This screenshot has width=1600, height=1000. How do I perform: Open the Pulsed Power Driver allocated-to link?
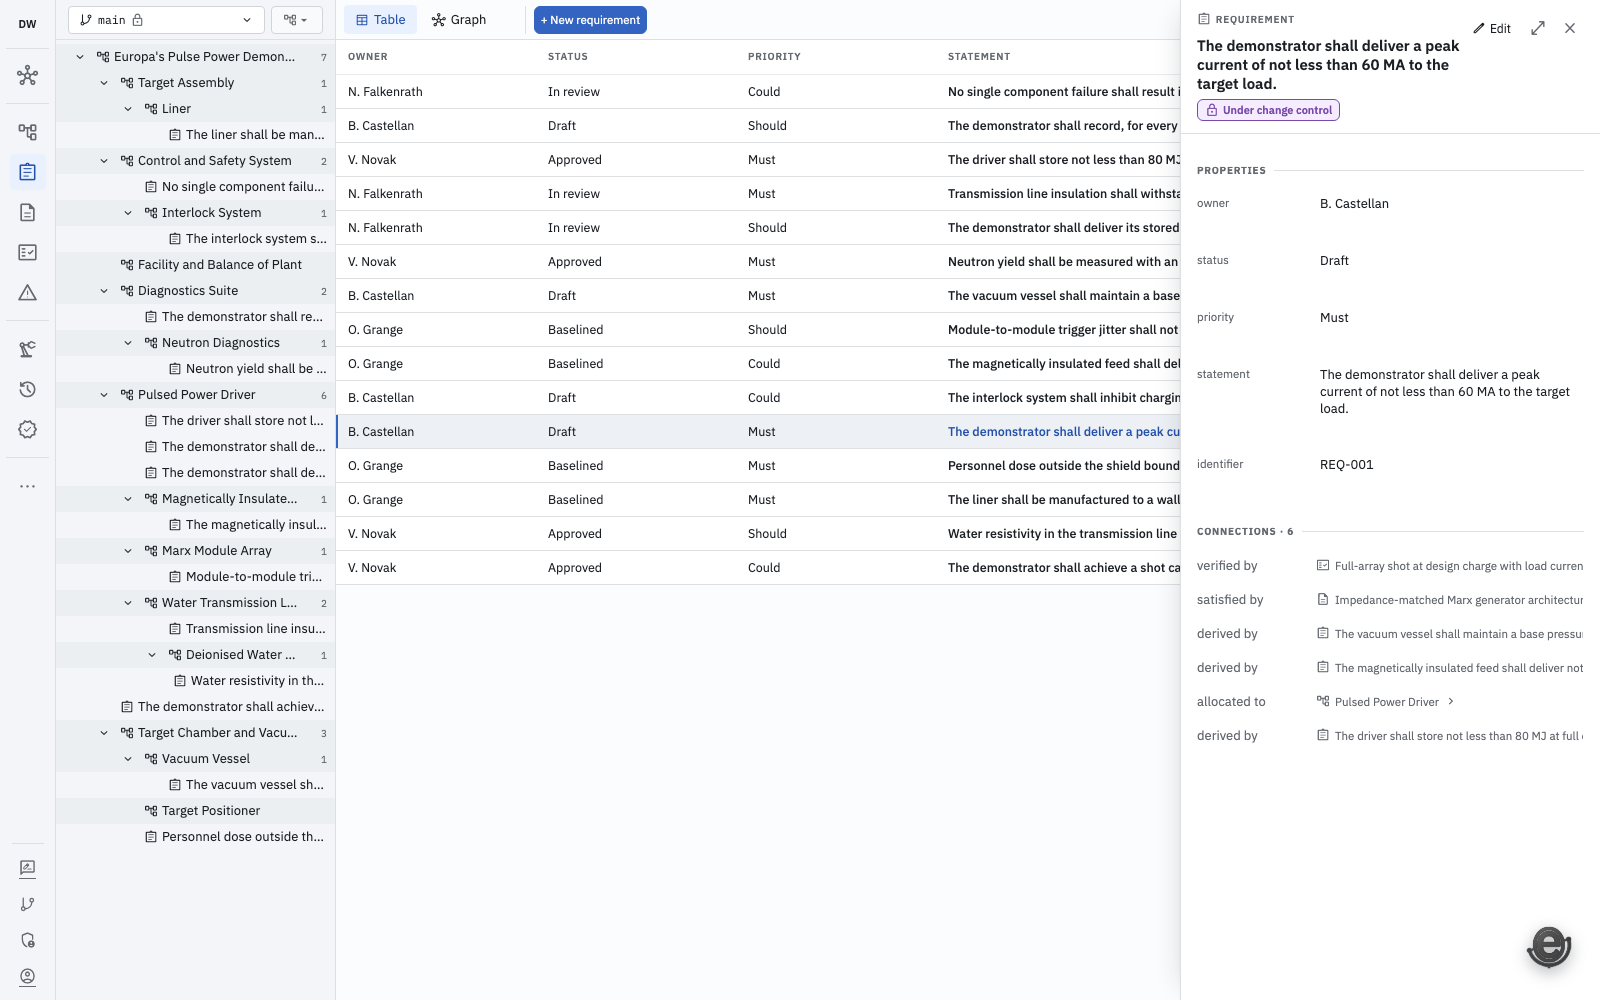1386,702
